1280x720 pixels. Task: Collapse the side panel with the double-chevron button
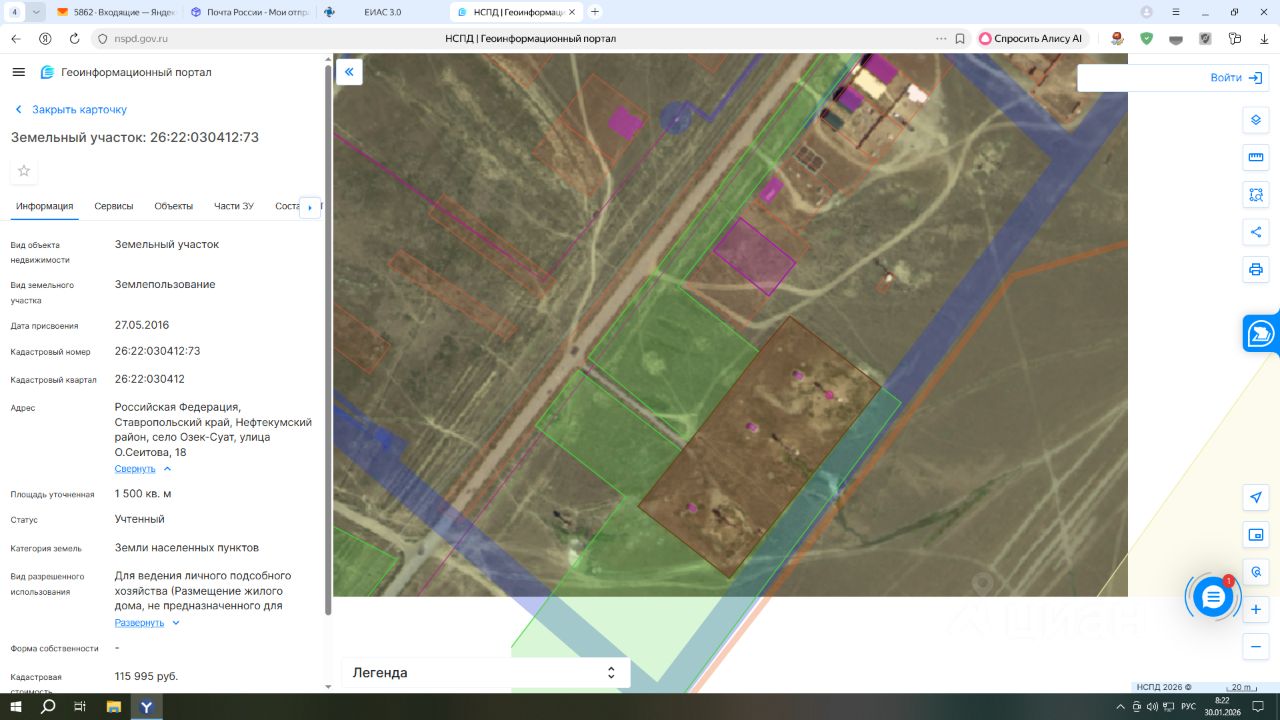(x=349, y=72)
